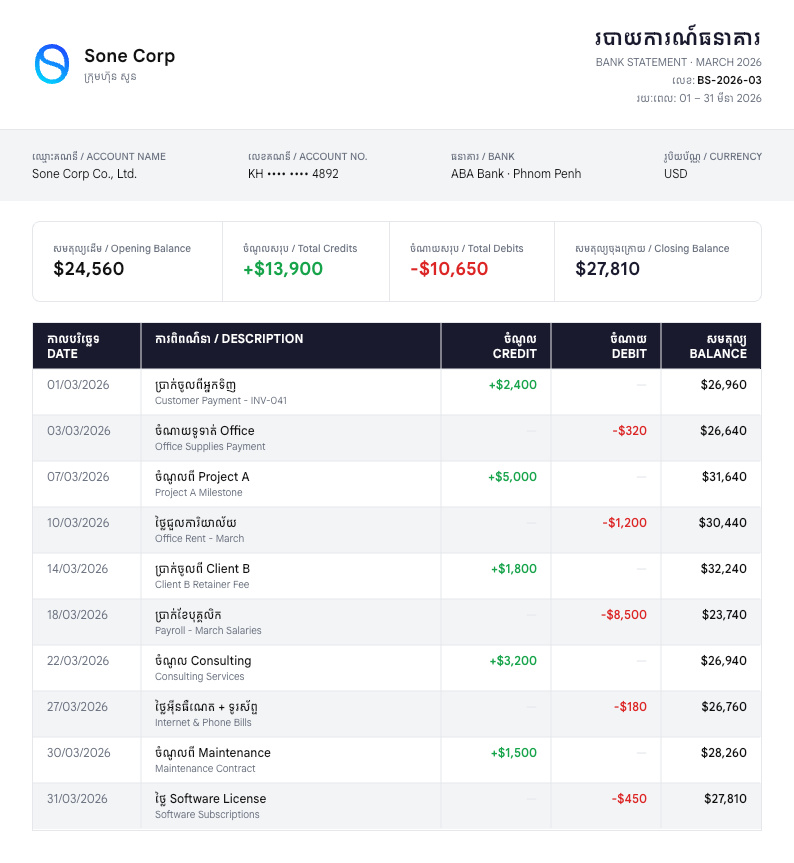
Task: Select the statement number BS-2026-03
Action: [729, 80]
